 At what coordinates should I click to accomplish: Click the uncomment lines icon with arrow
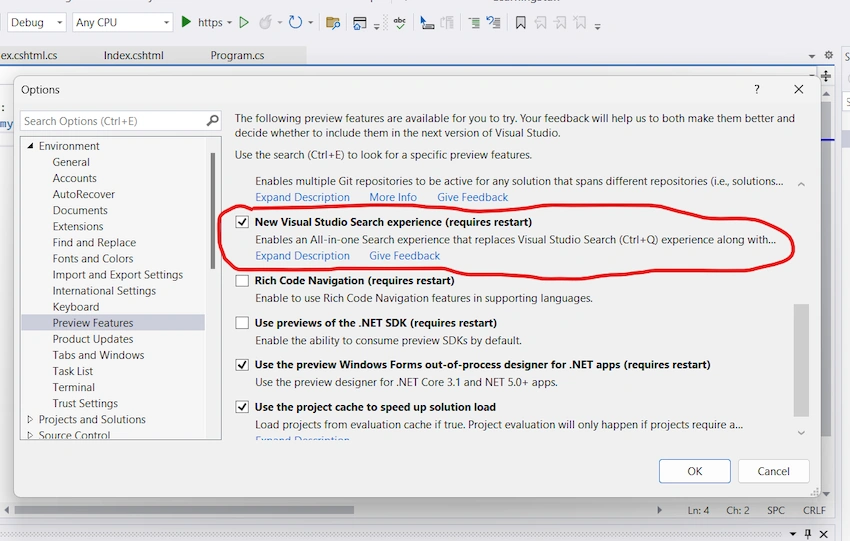point(493,23)
